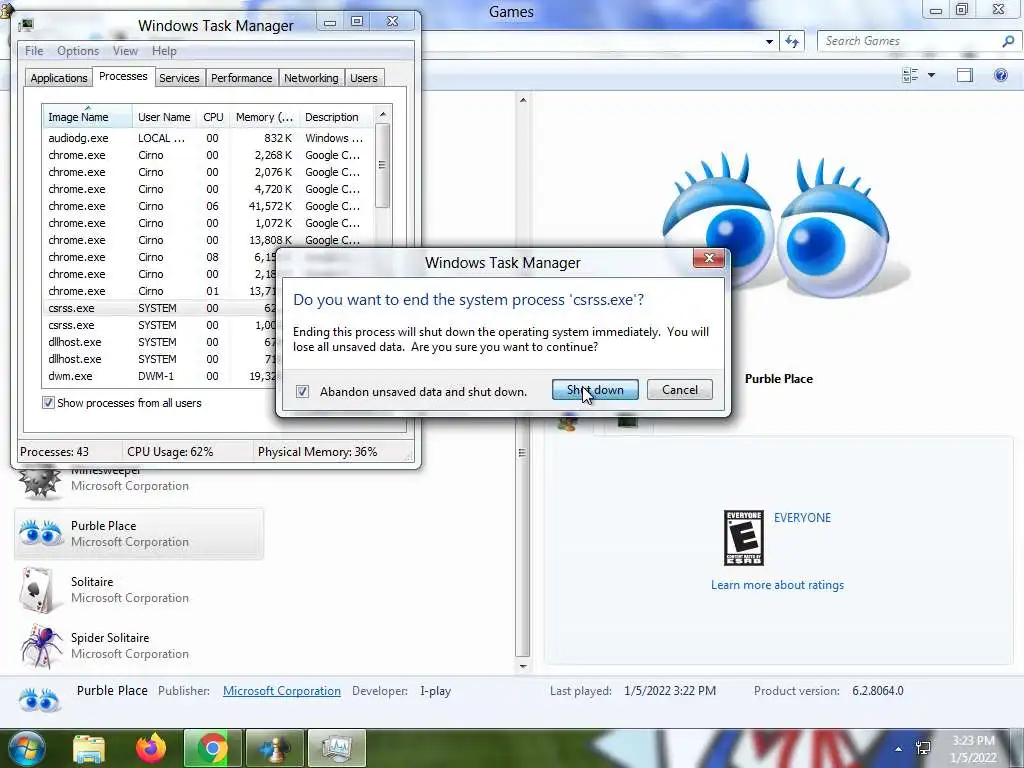Toggle Show processes from all users

point(48,403)
